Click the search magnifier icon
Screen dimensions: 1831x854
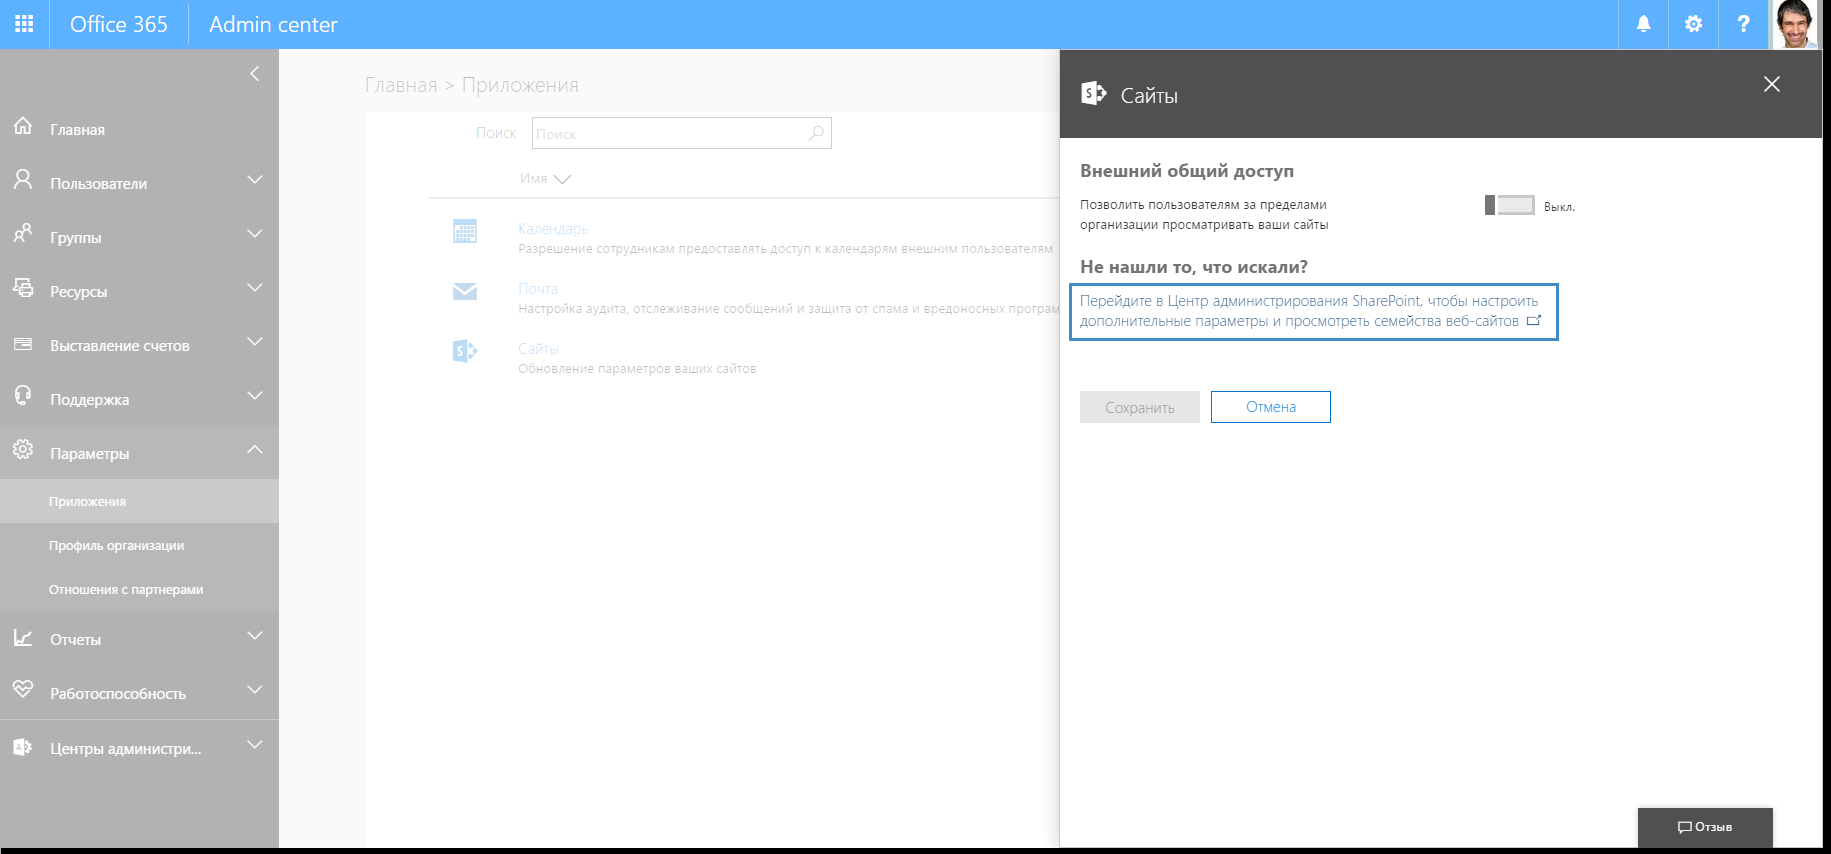817,133
